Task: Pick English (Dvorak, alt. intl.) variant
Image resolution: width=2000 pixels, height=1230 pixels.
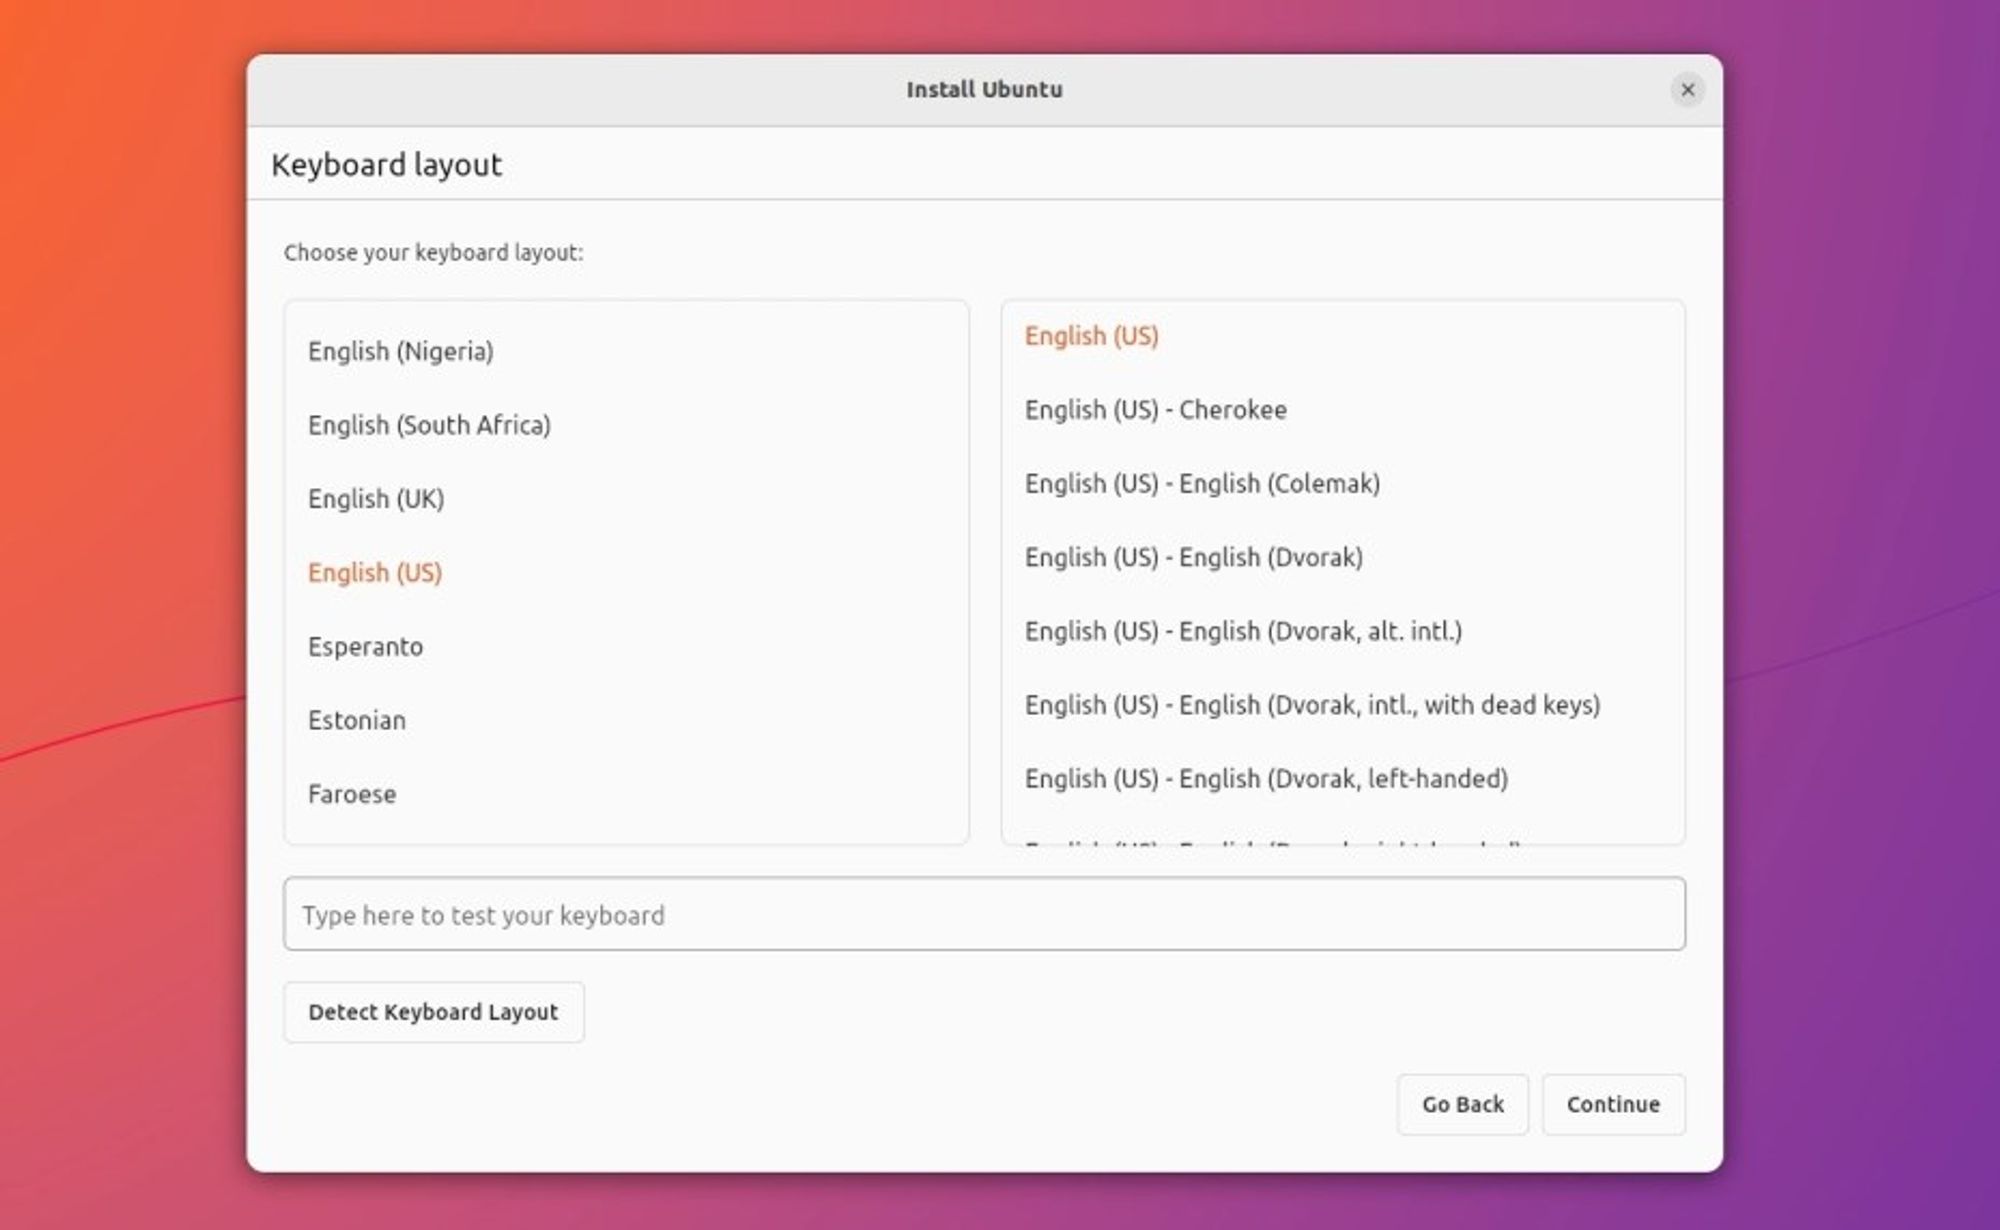Action: pos(1243,631)
